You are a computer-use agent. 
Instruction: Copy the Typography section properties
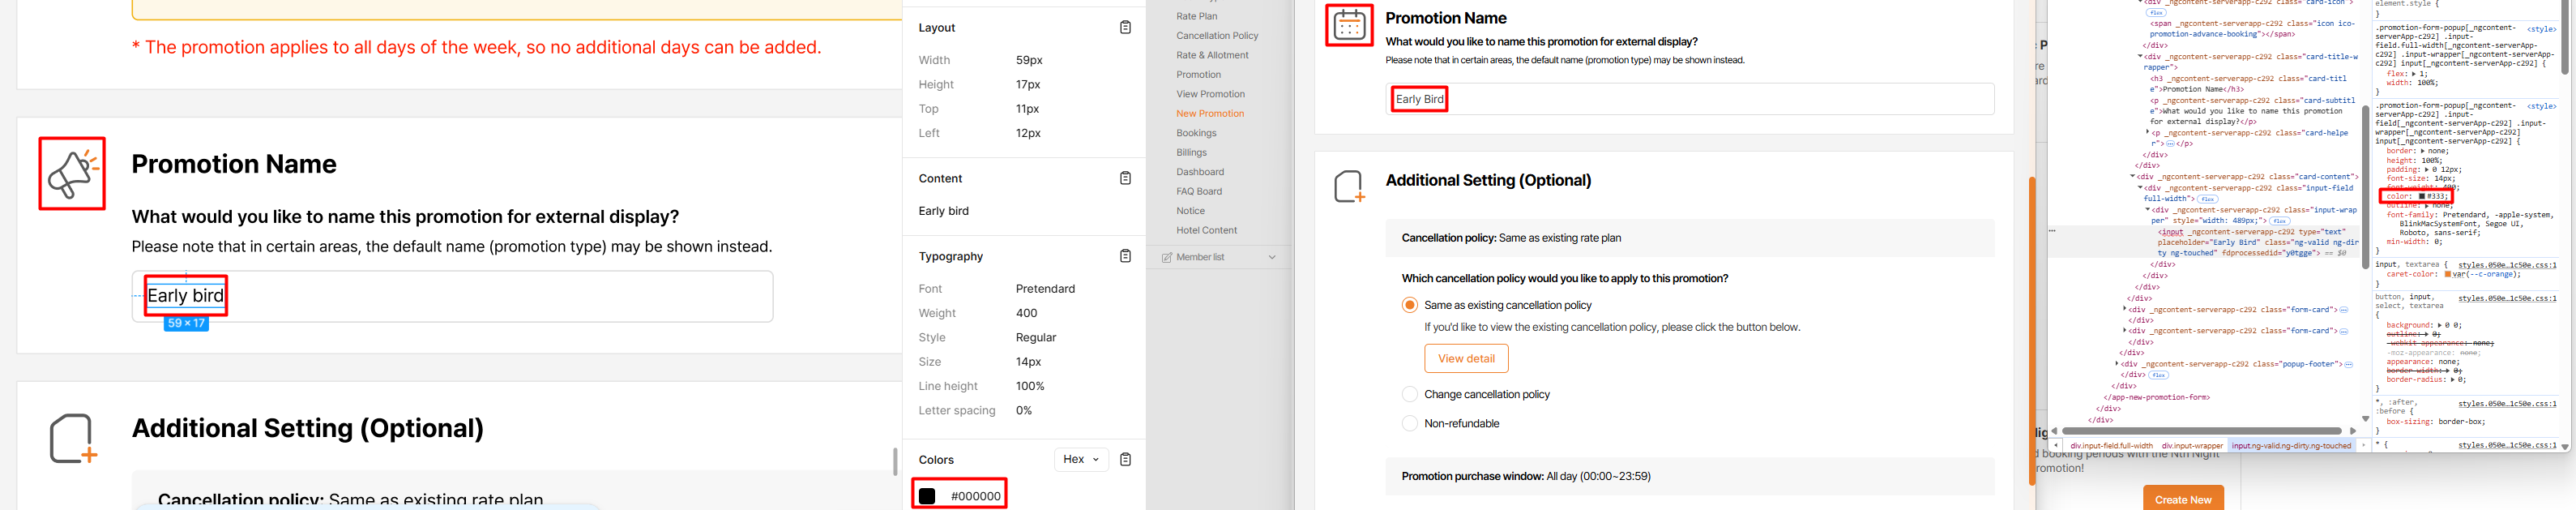1125,256
